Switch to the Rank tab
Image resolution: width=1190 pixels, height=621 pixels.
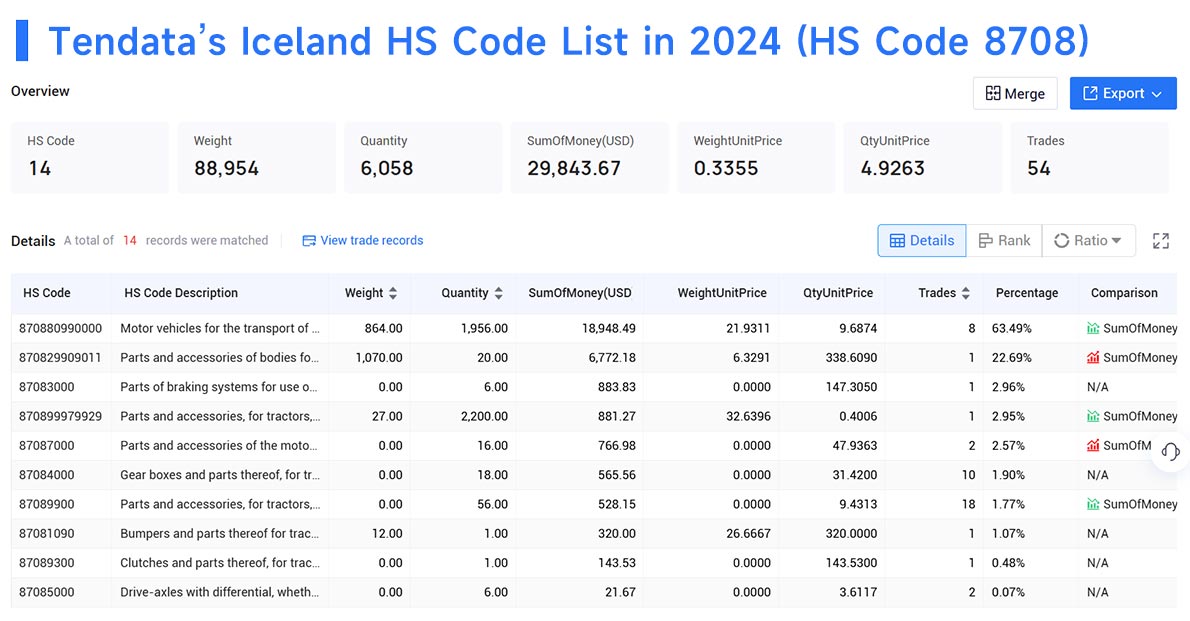click(1005, 240)
